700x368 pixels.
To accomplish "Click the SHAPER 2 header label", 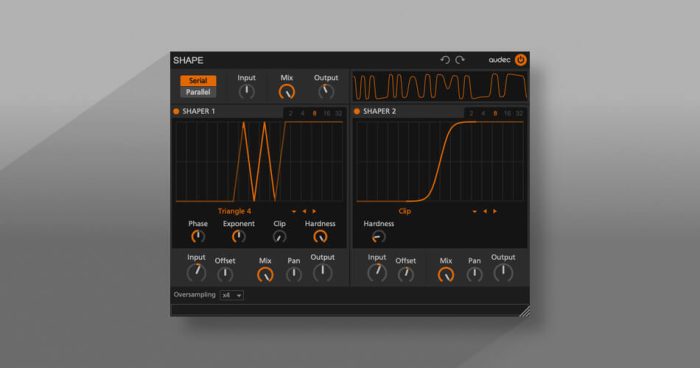I will coord(379,111).
